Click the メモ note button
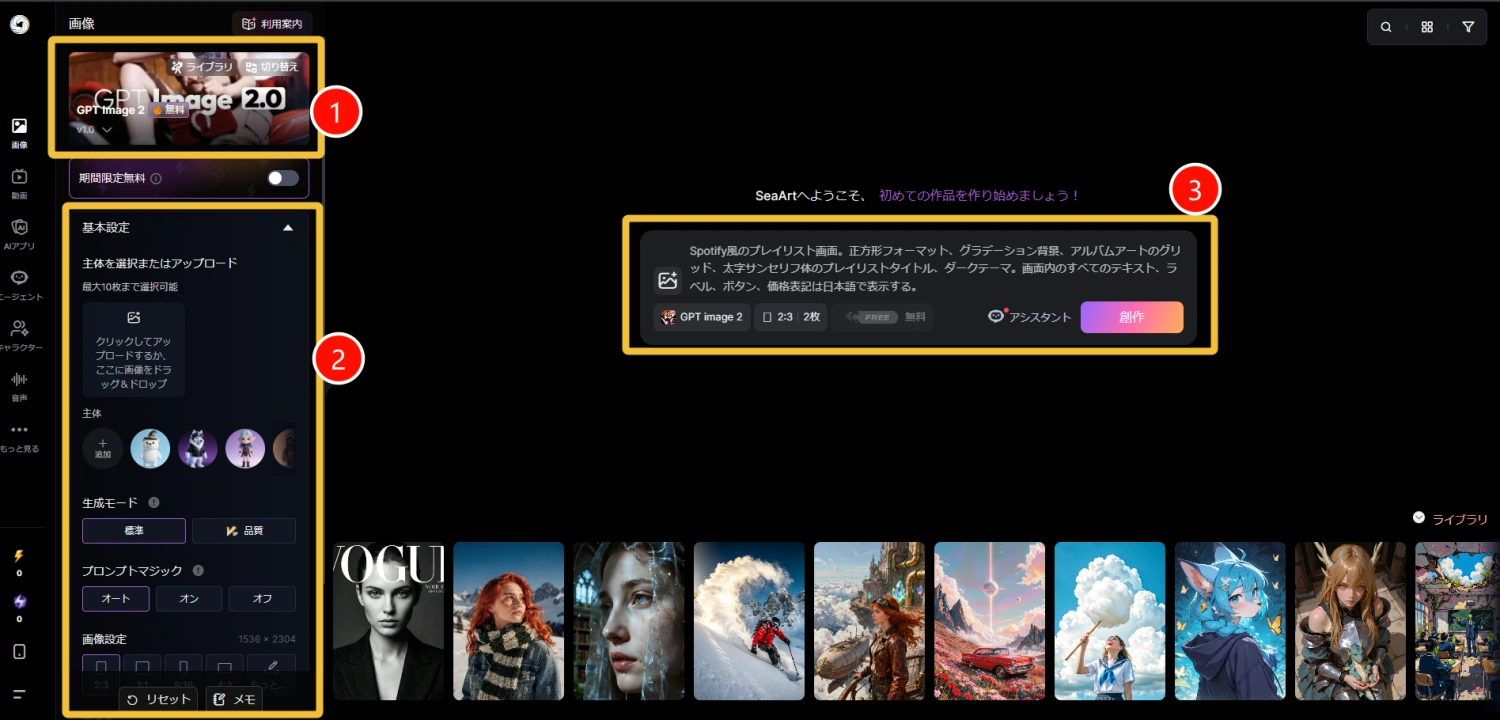Image resolution: width=1500 pixels, height=720 pixels. click(x=234, y=700)
